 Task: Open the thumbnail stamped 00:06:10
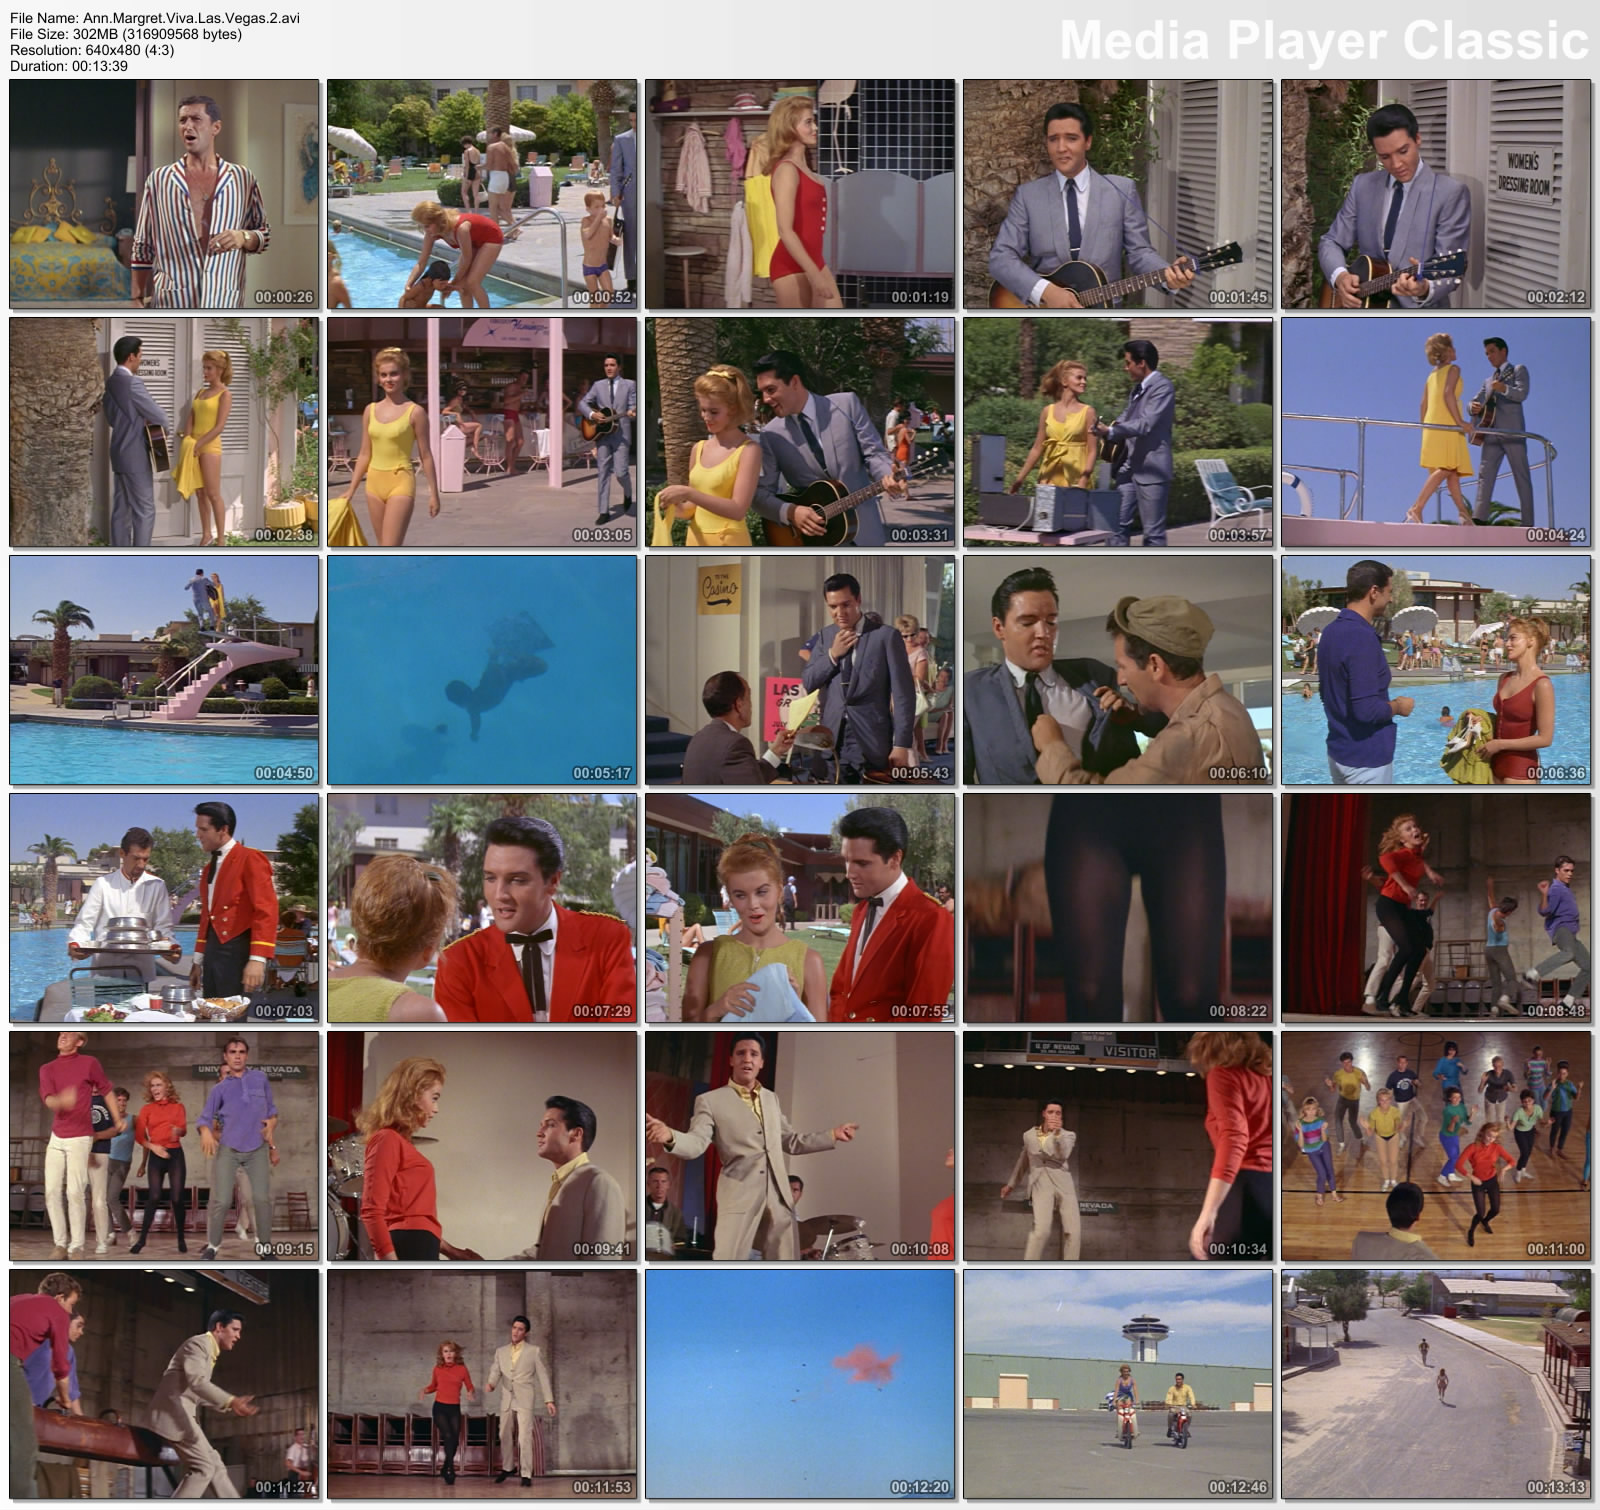1118,670
